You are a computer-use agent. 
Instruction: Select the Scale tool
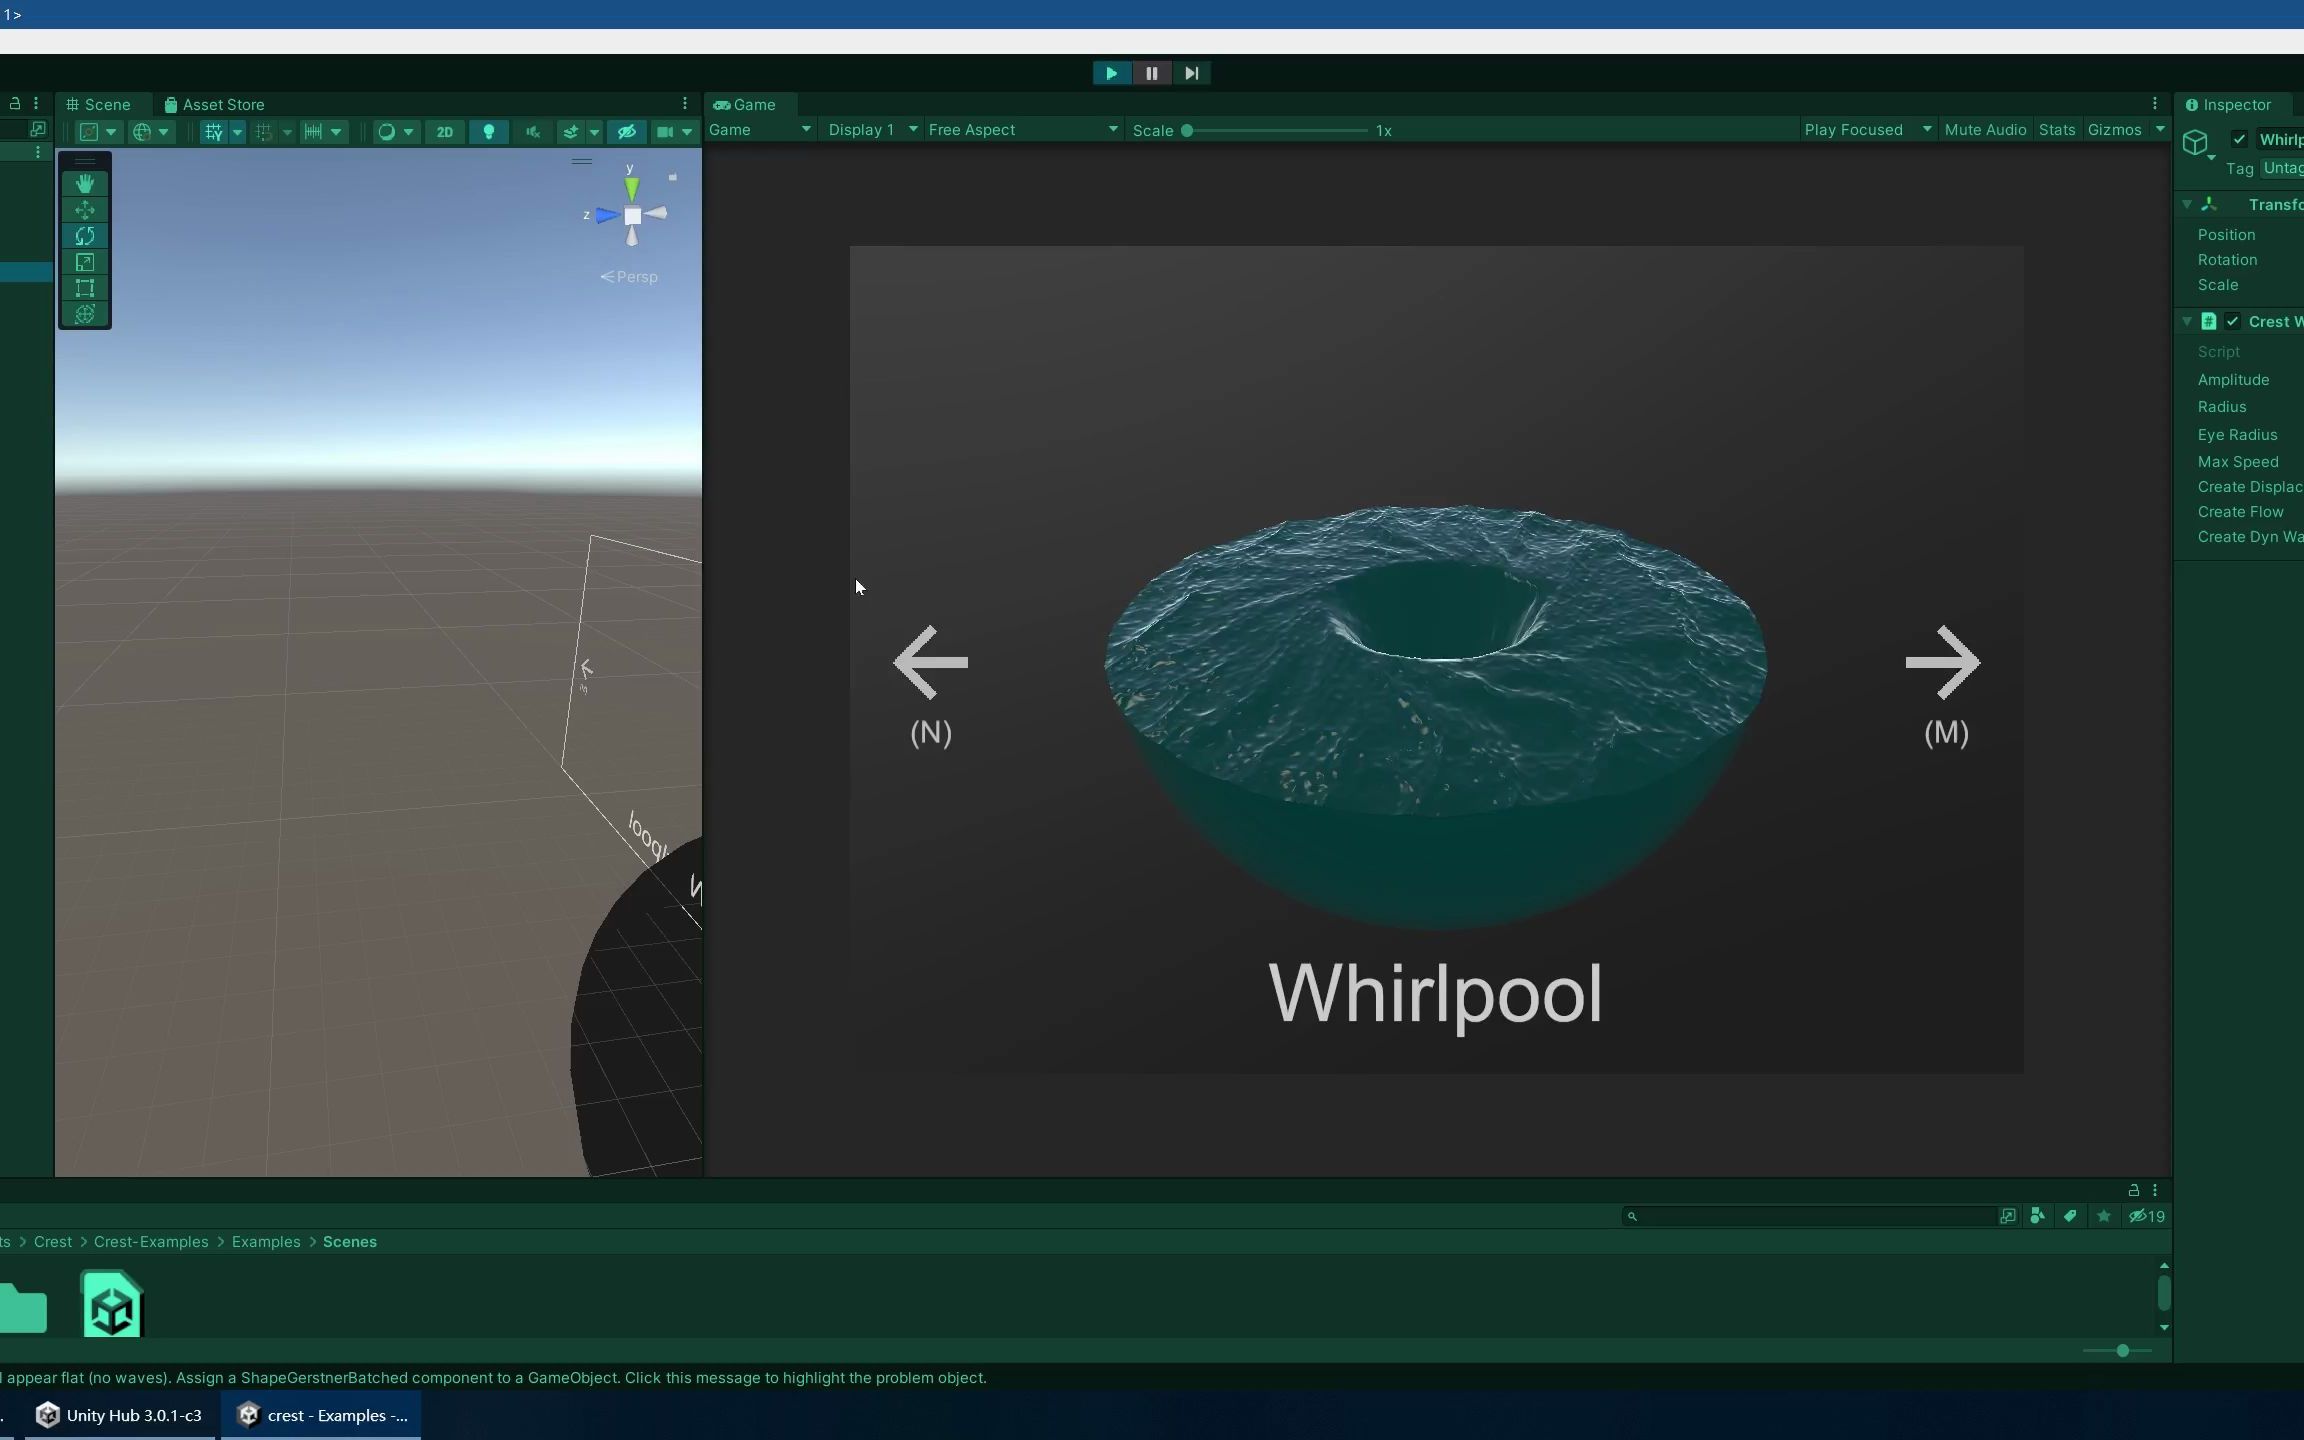(x=85, y=262)
